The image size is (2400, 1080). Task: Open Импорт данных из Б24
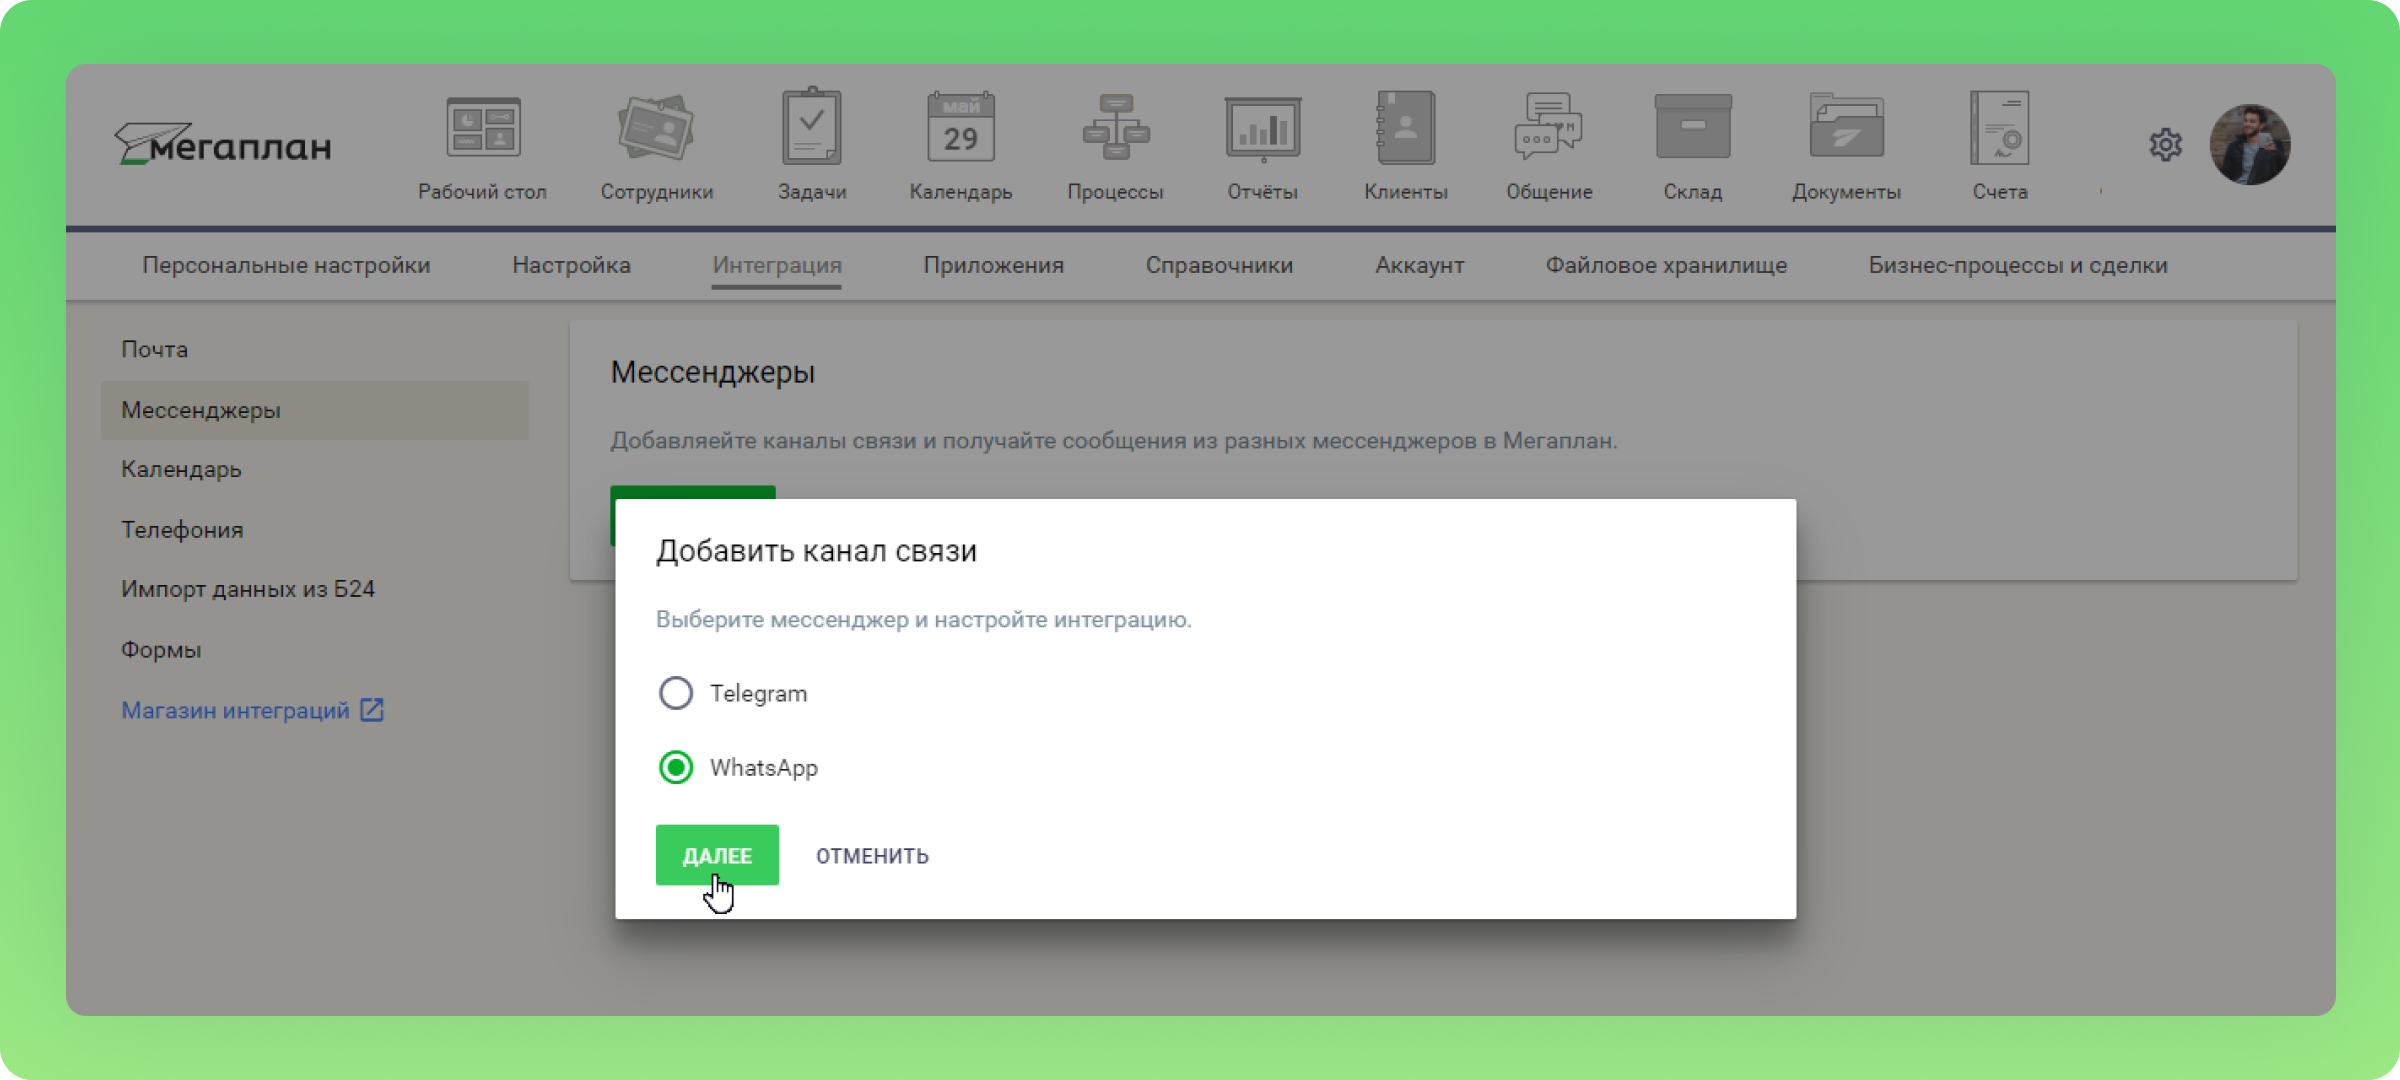pos(315,589)
